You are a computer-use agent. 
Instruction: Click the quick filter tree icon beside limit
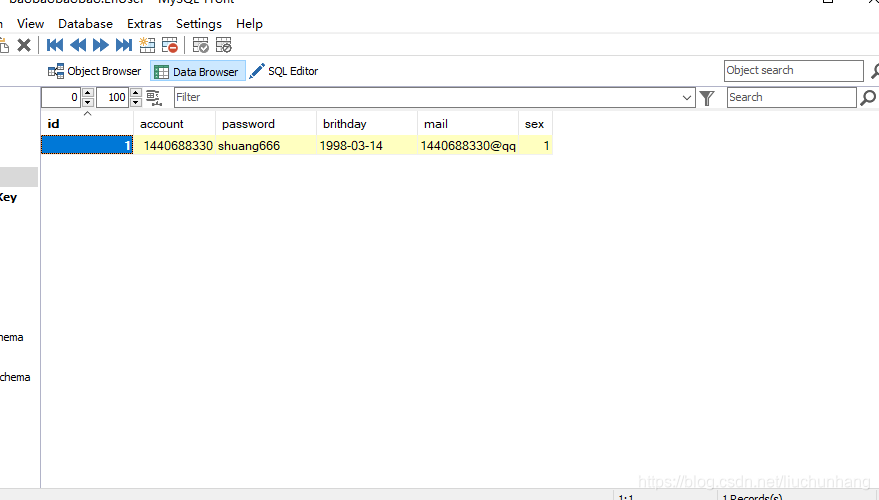pos(154,98)
